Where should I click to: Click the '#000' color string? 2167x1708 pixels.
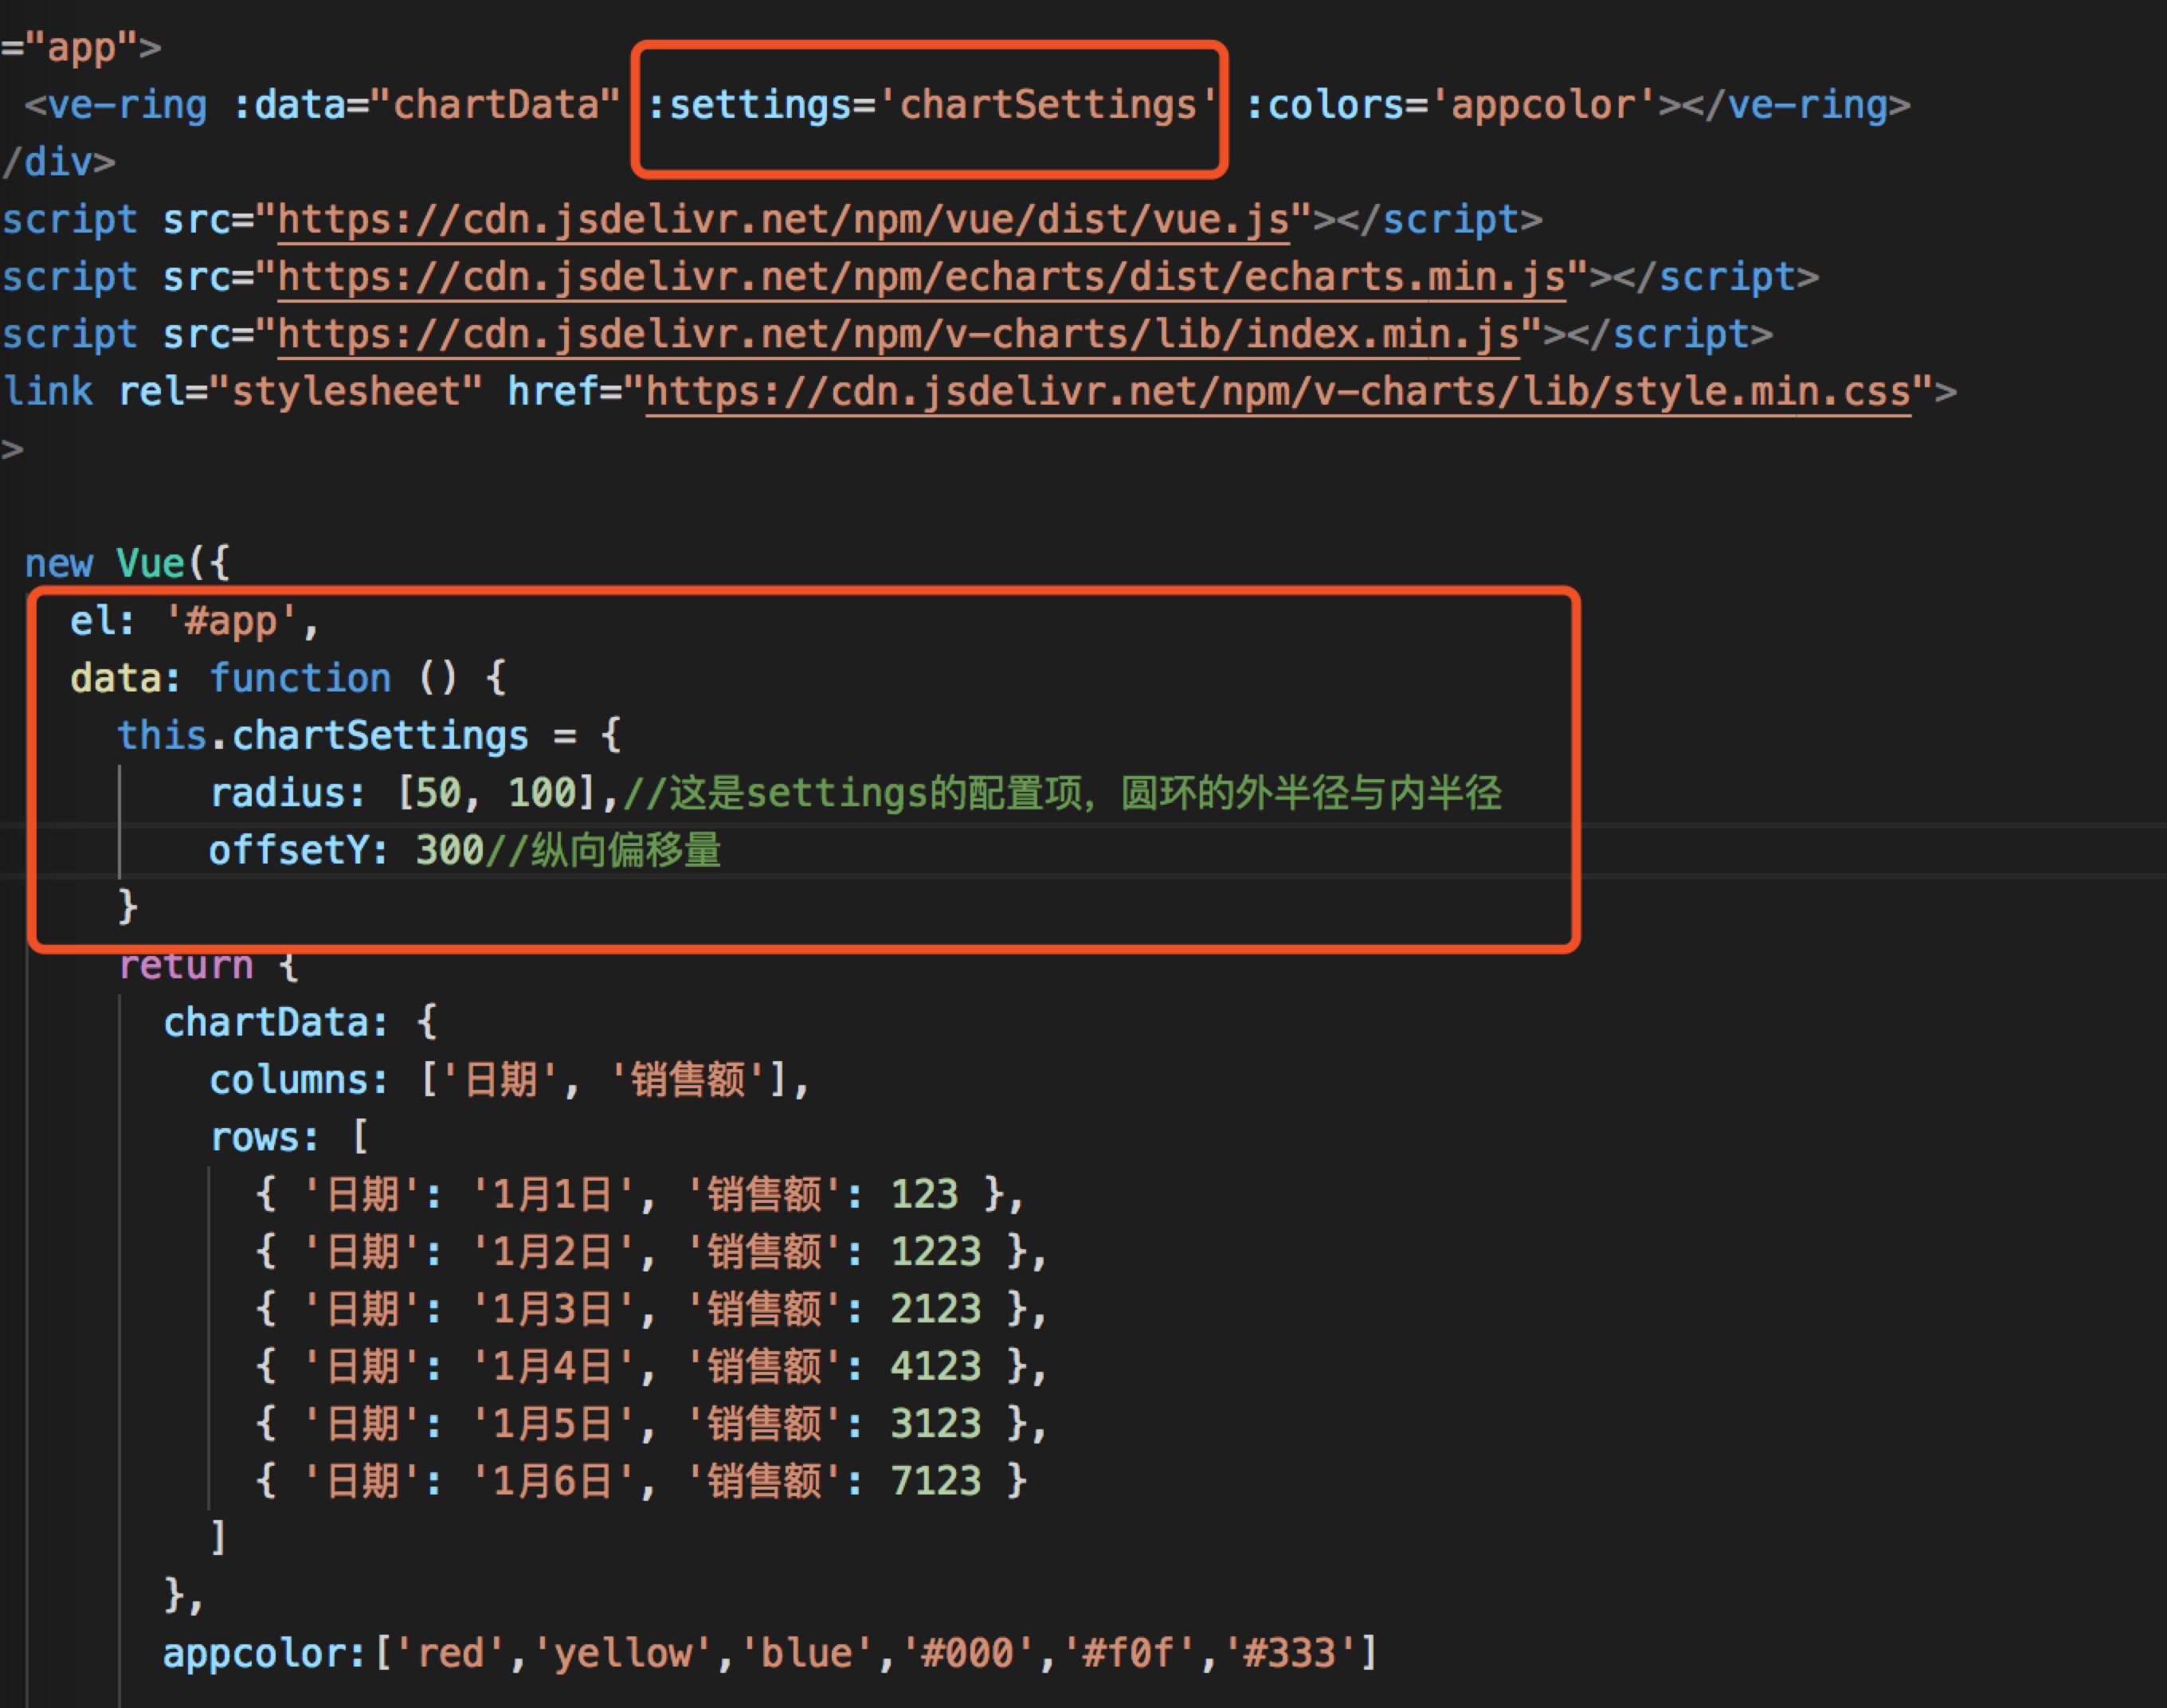(x=968, y=1653)
